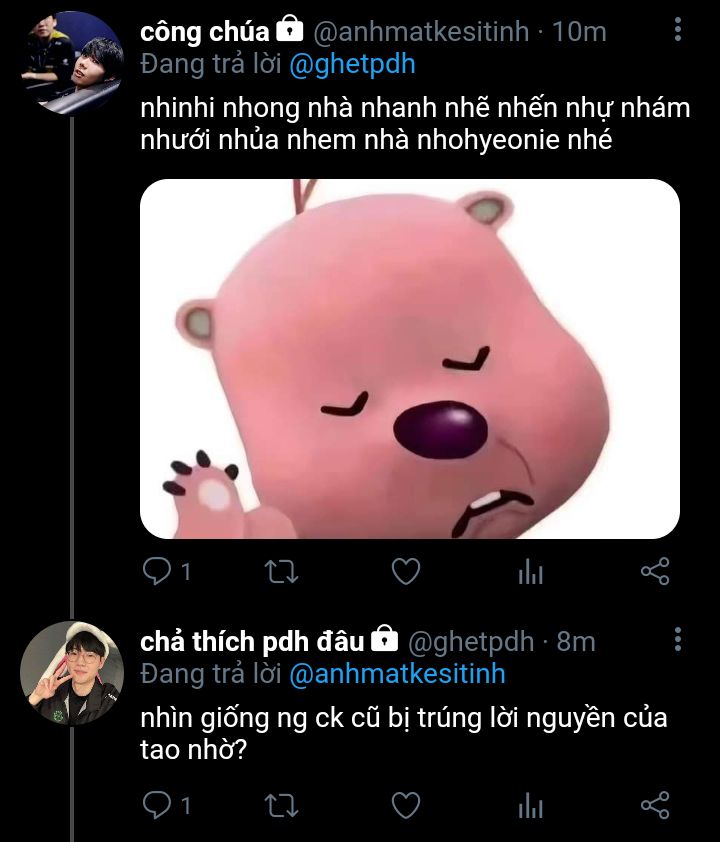The width and height of the screenshot is (720, 842).
Task: Open the pink Loopy image attachment
Action: (x=410, y=359)
